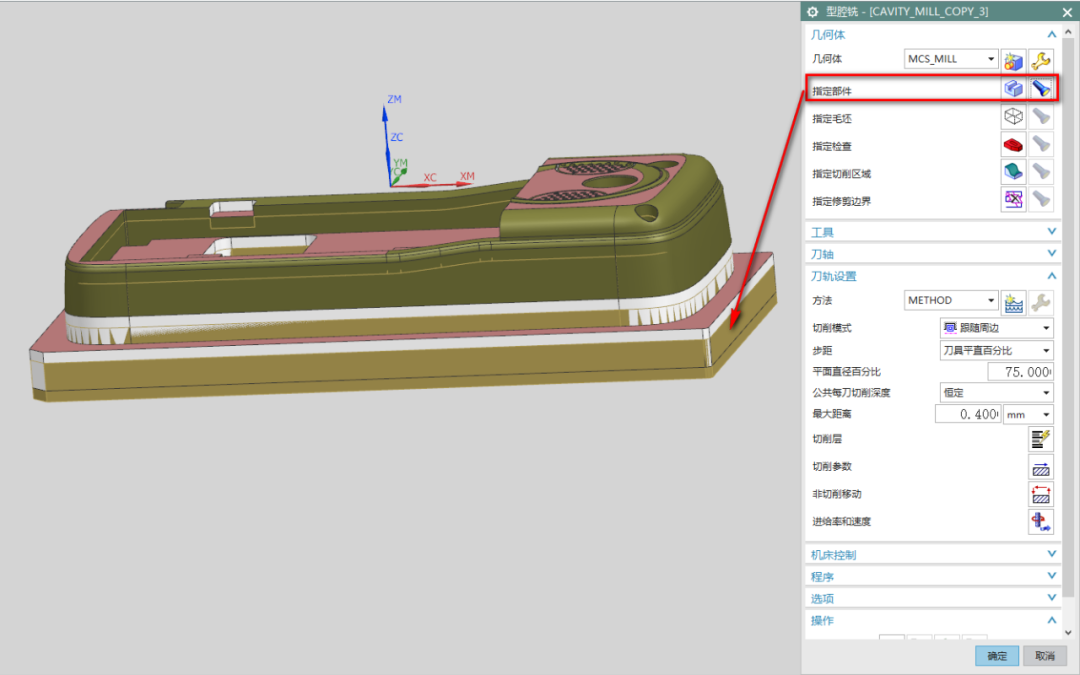Click the 平面直径百分比 input field
The image size is (1080, 675).
[1019, 372]
